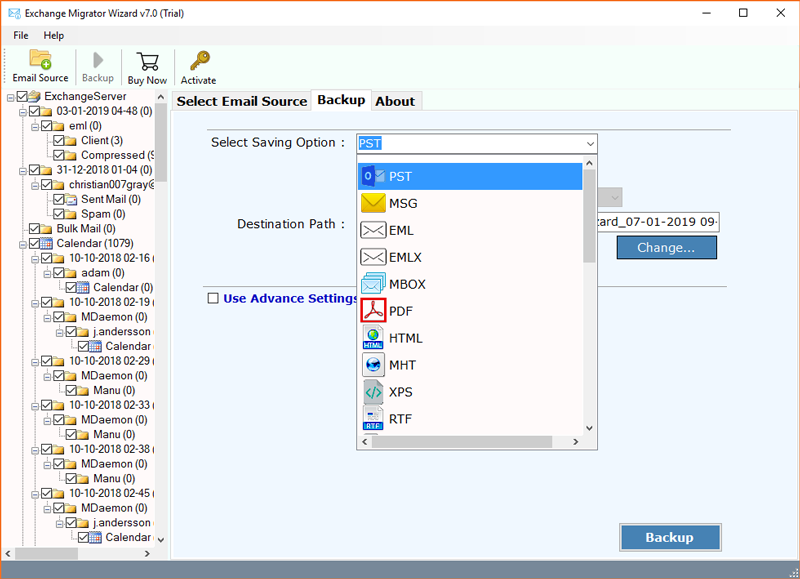Collapse the 31-12-2018 01-04 node
The height and width of the screenshot is (579, 800).
(x=22, y=170)
